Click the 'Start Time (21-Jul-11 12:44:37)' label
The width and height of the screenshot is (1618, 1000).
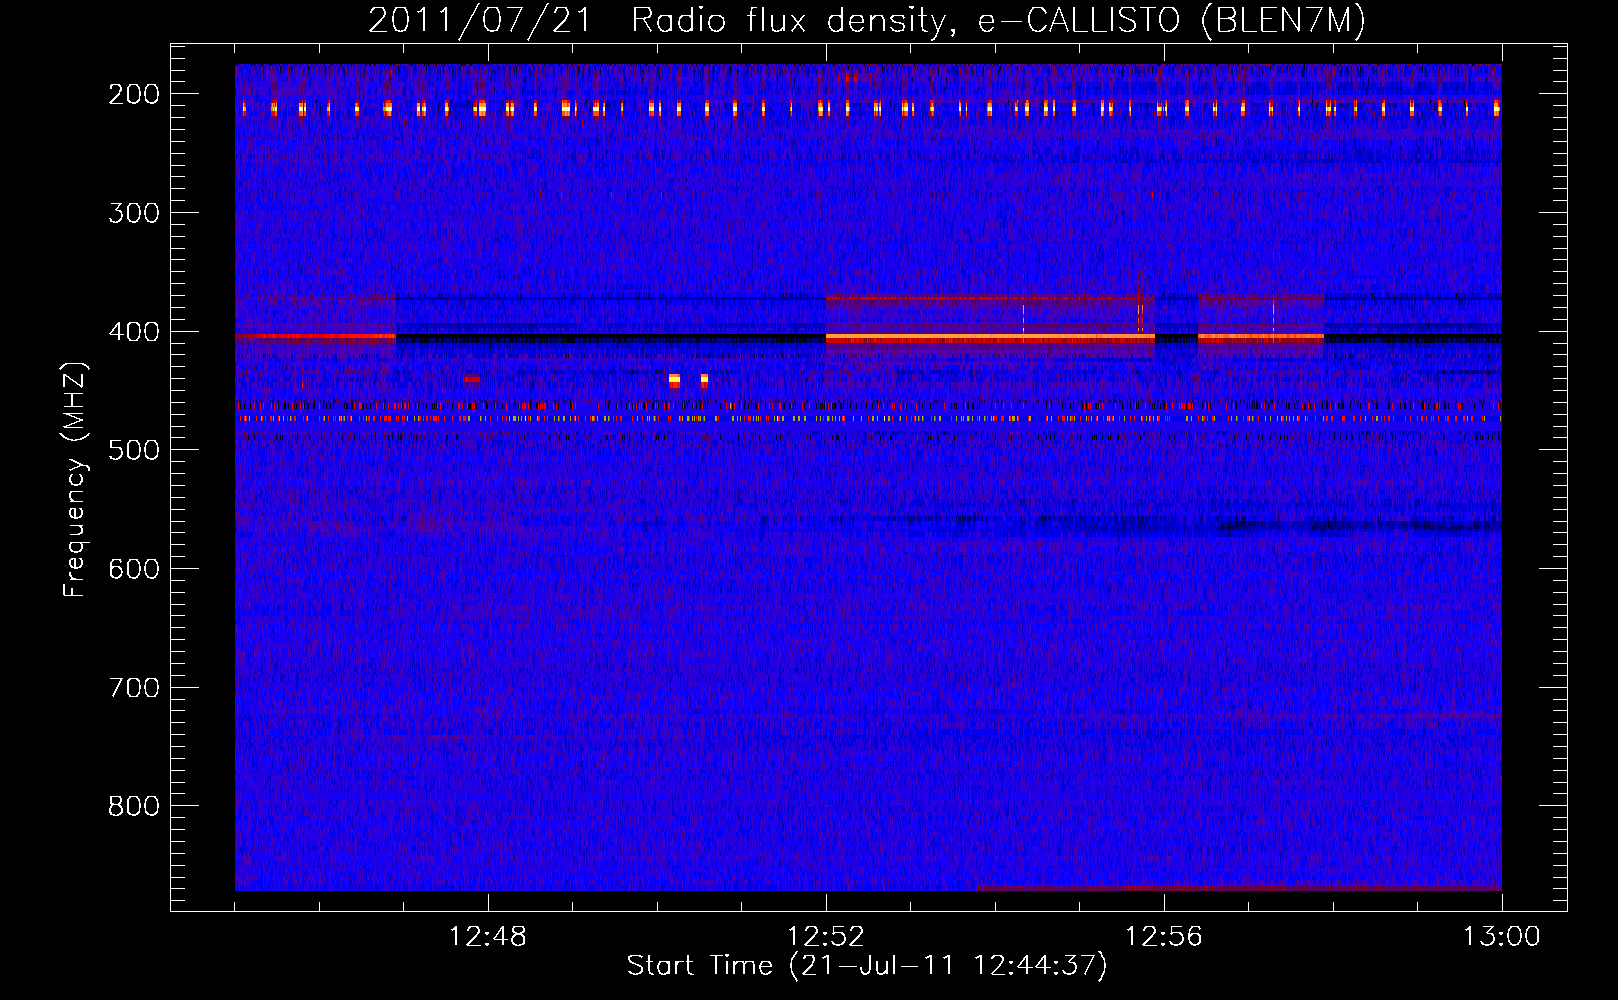tap(867, 966)
